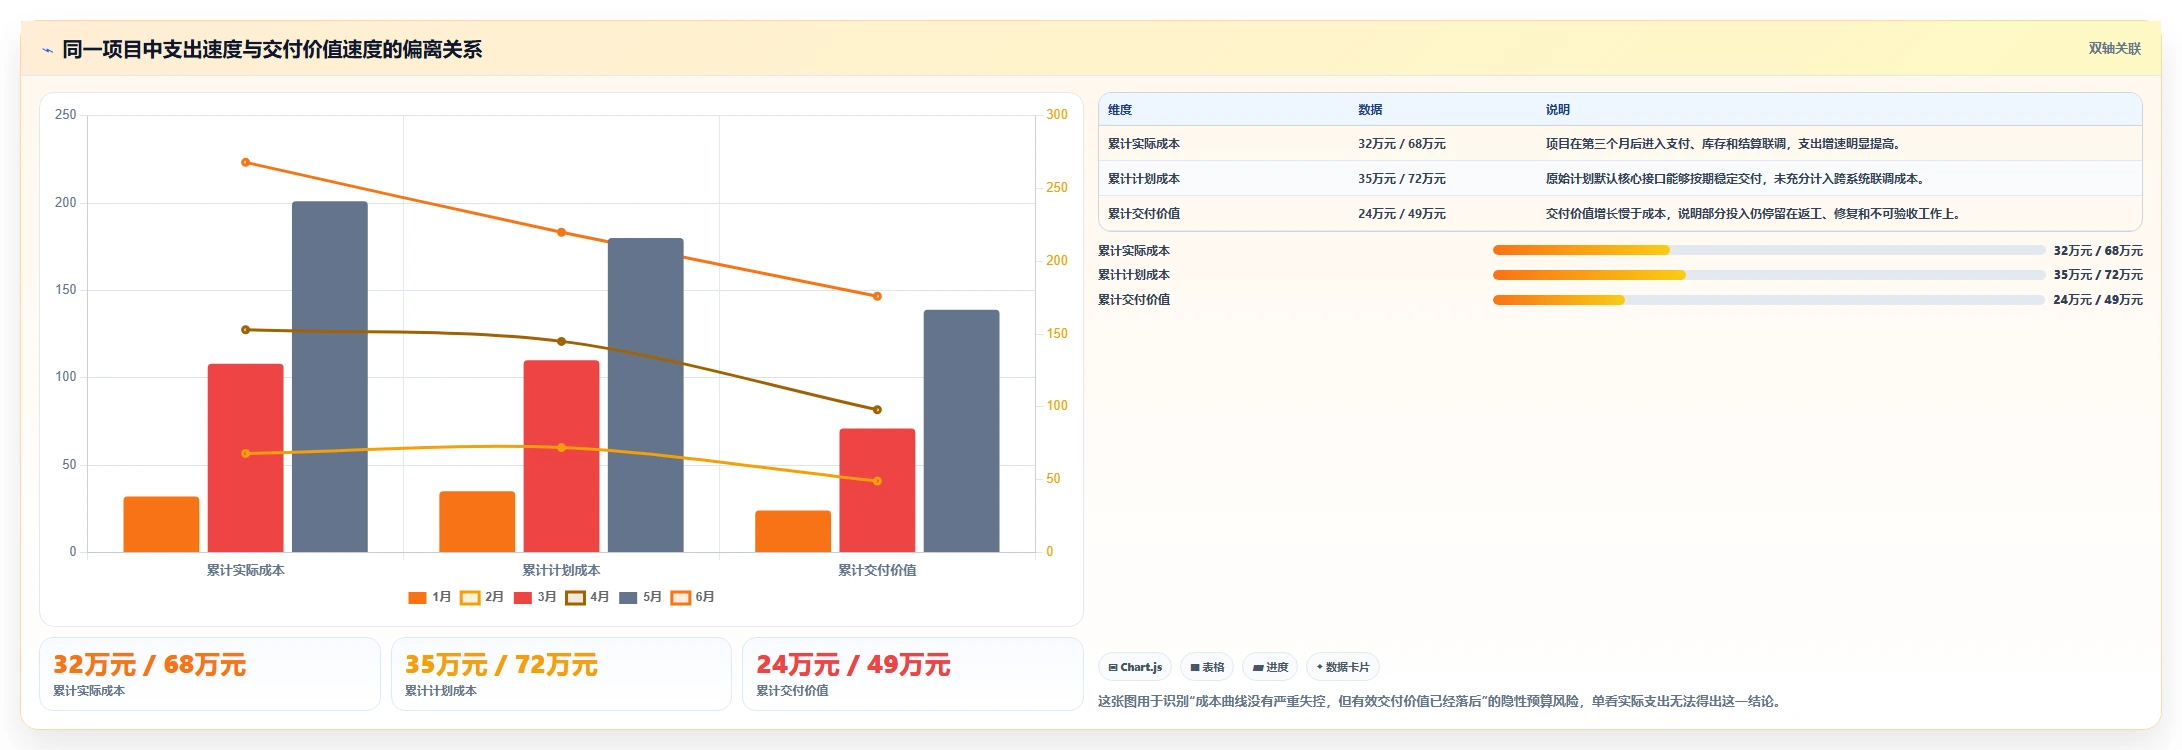
Task: Click the note starting 原始计划默认核心接口
Action: tap(1738, 179)
